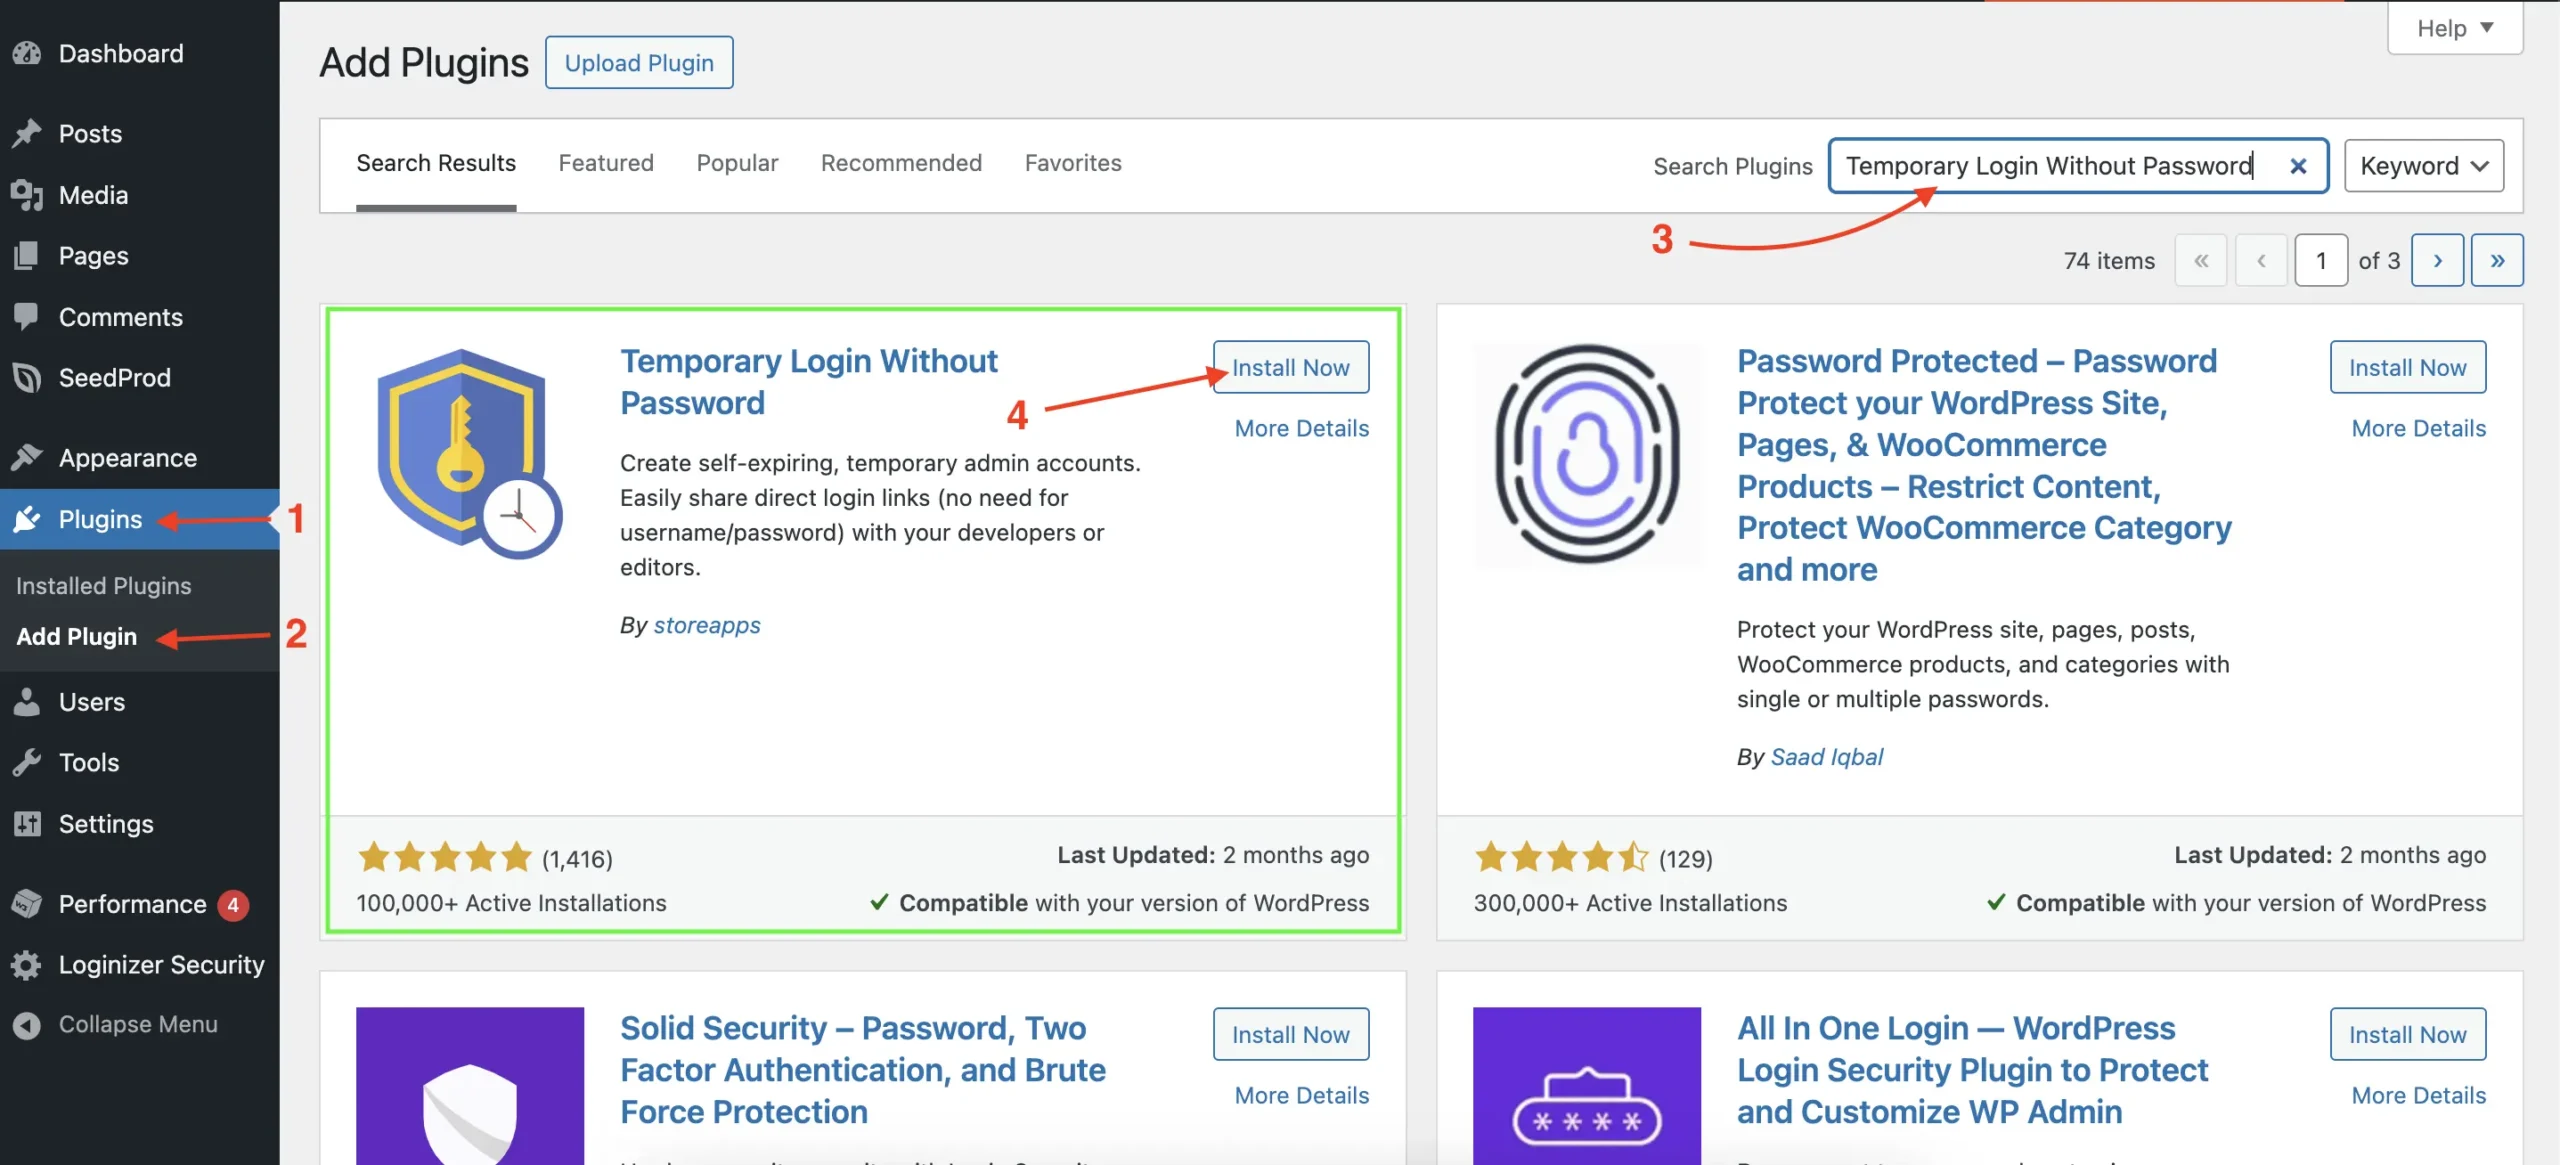Open Settings via the gear icon
The height and width of the screenshot is (1165, 2560).
click(x=28, y=823)
